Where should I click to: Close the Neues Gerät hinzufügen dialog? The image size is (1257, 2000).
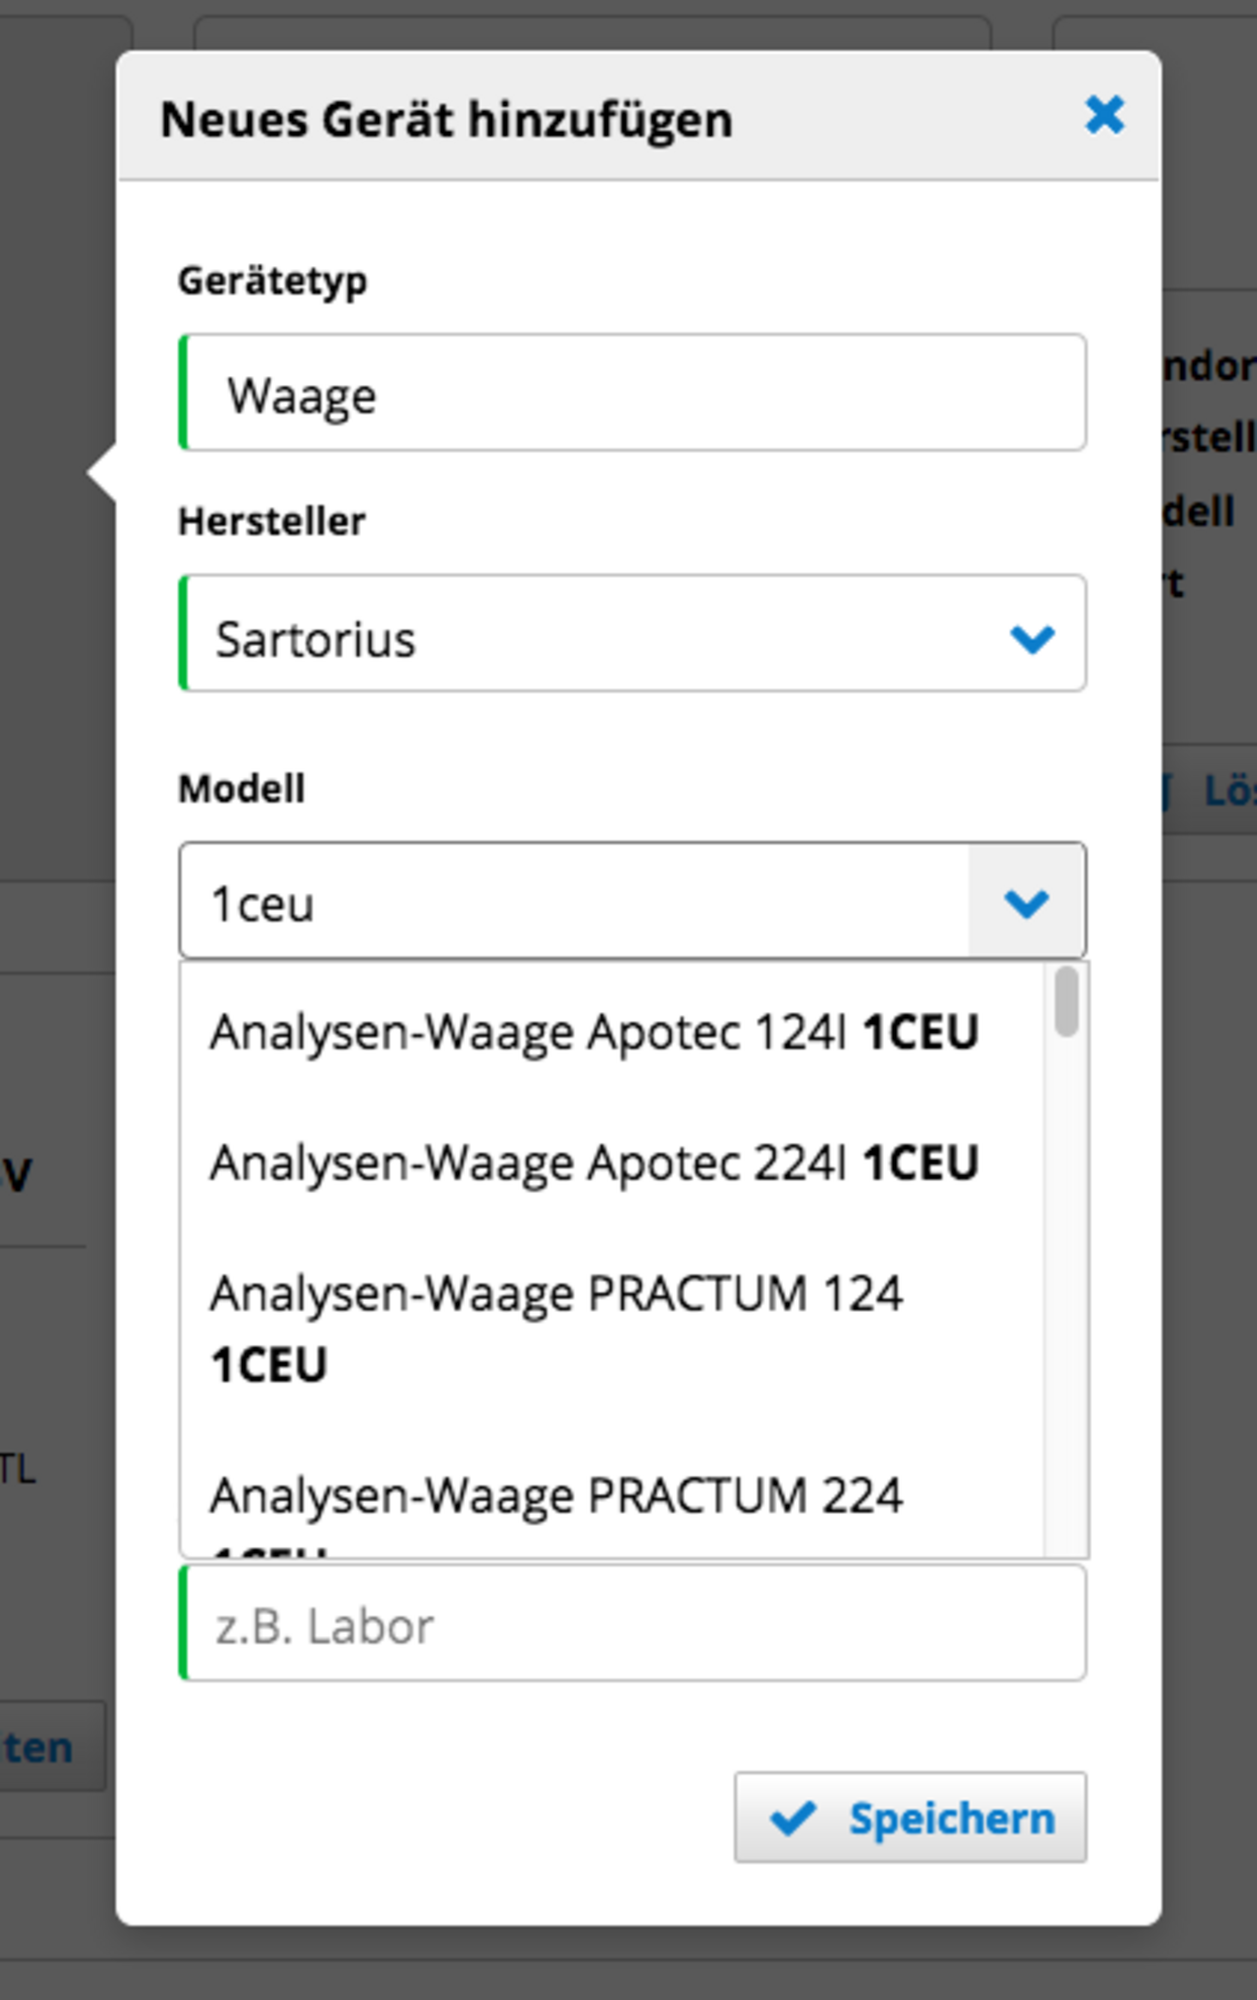(1104, 115)
